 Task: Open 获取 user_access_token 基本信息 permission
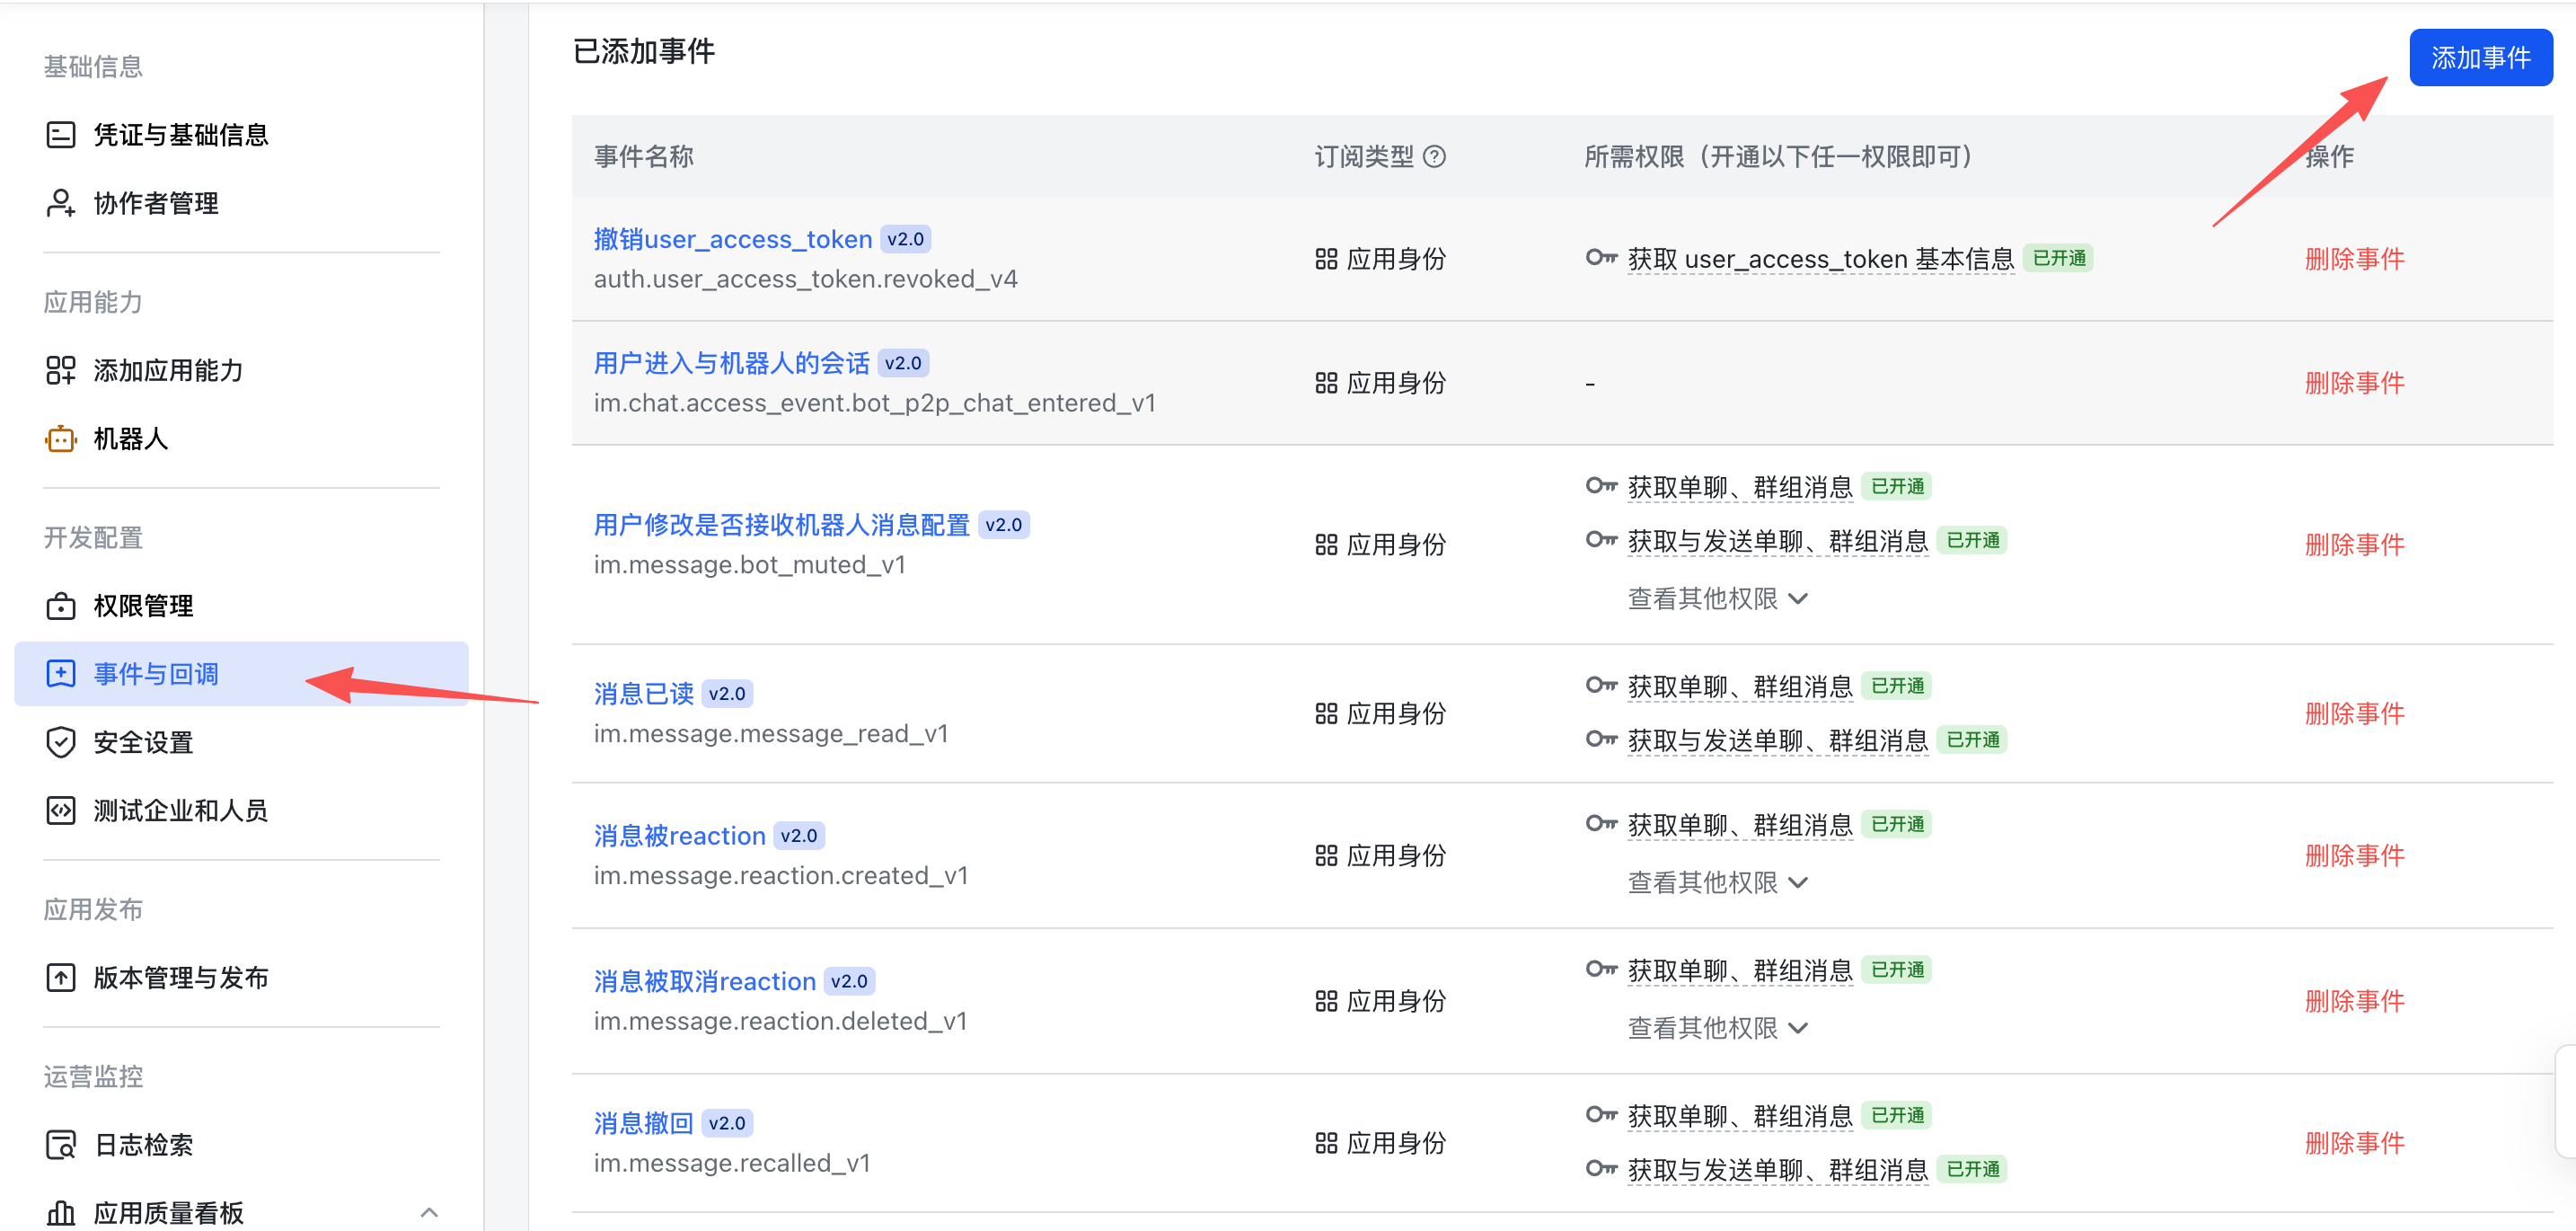point(1820,259)
